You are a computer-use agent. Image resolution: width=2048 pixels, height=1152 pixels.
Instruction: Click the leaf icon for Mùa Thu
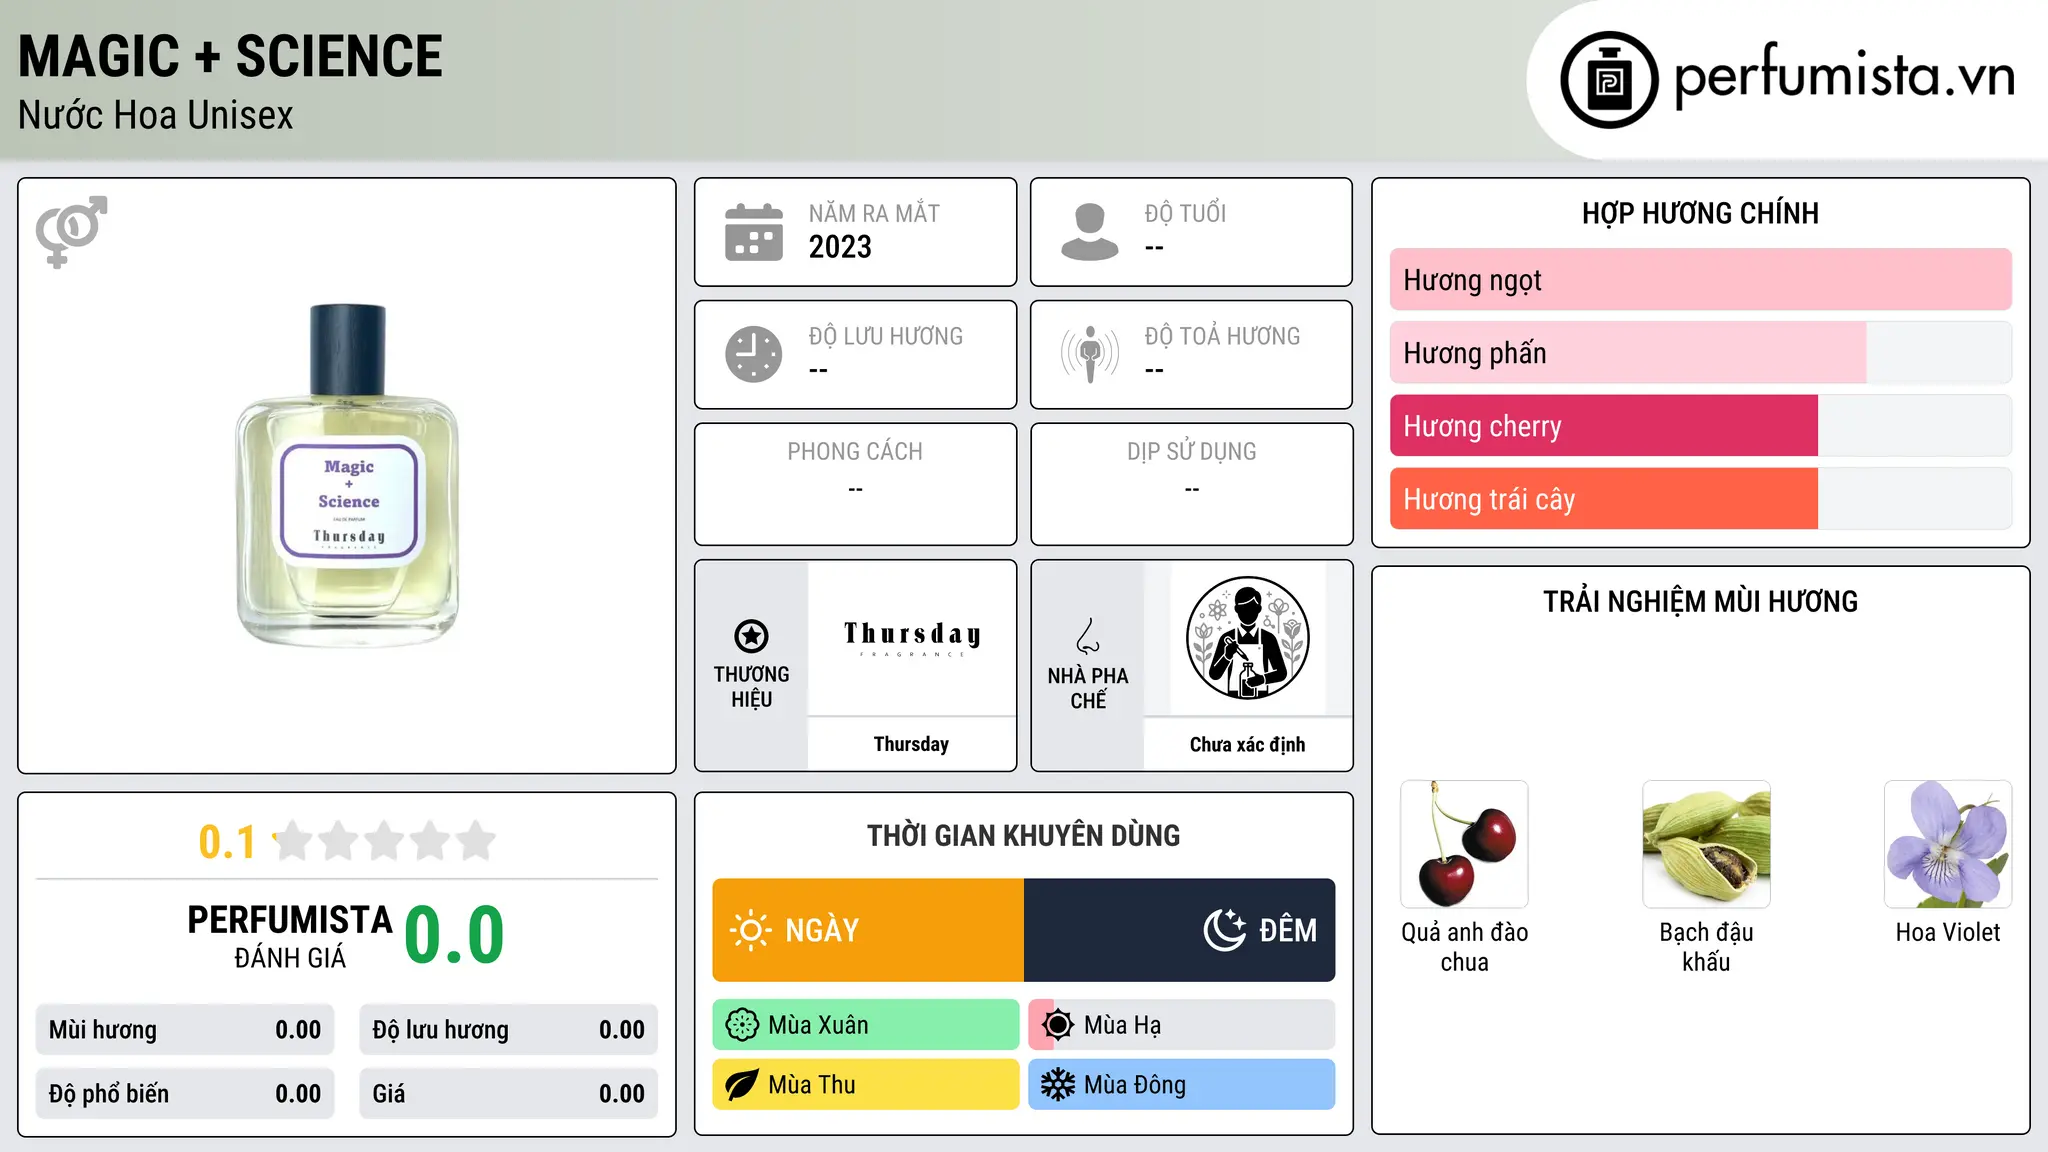click(x=742, y=1085)
